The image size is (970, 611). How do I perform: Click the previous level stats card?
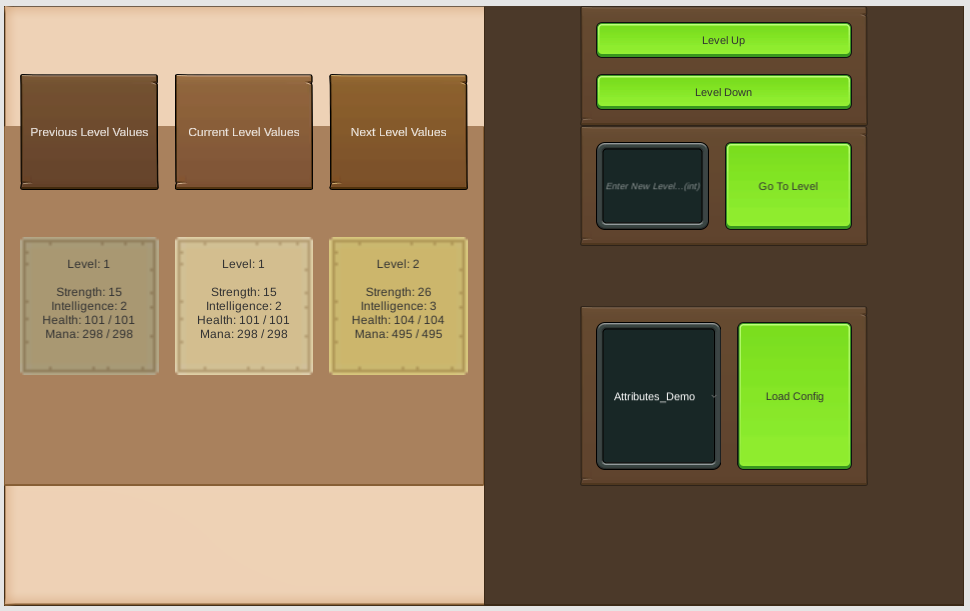[x=89, y=306]
